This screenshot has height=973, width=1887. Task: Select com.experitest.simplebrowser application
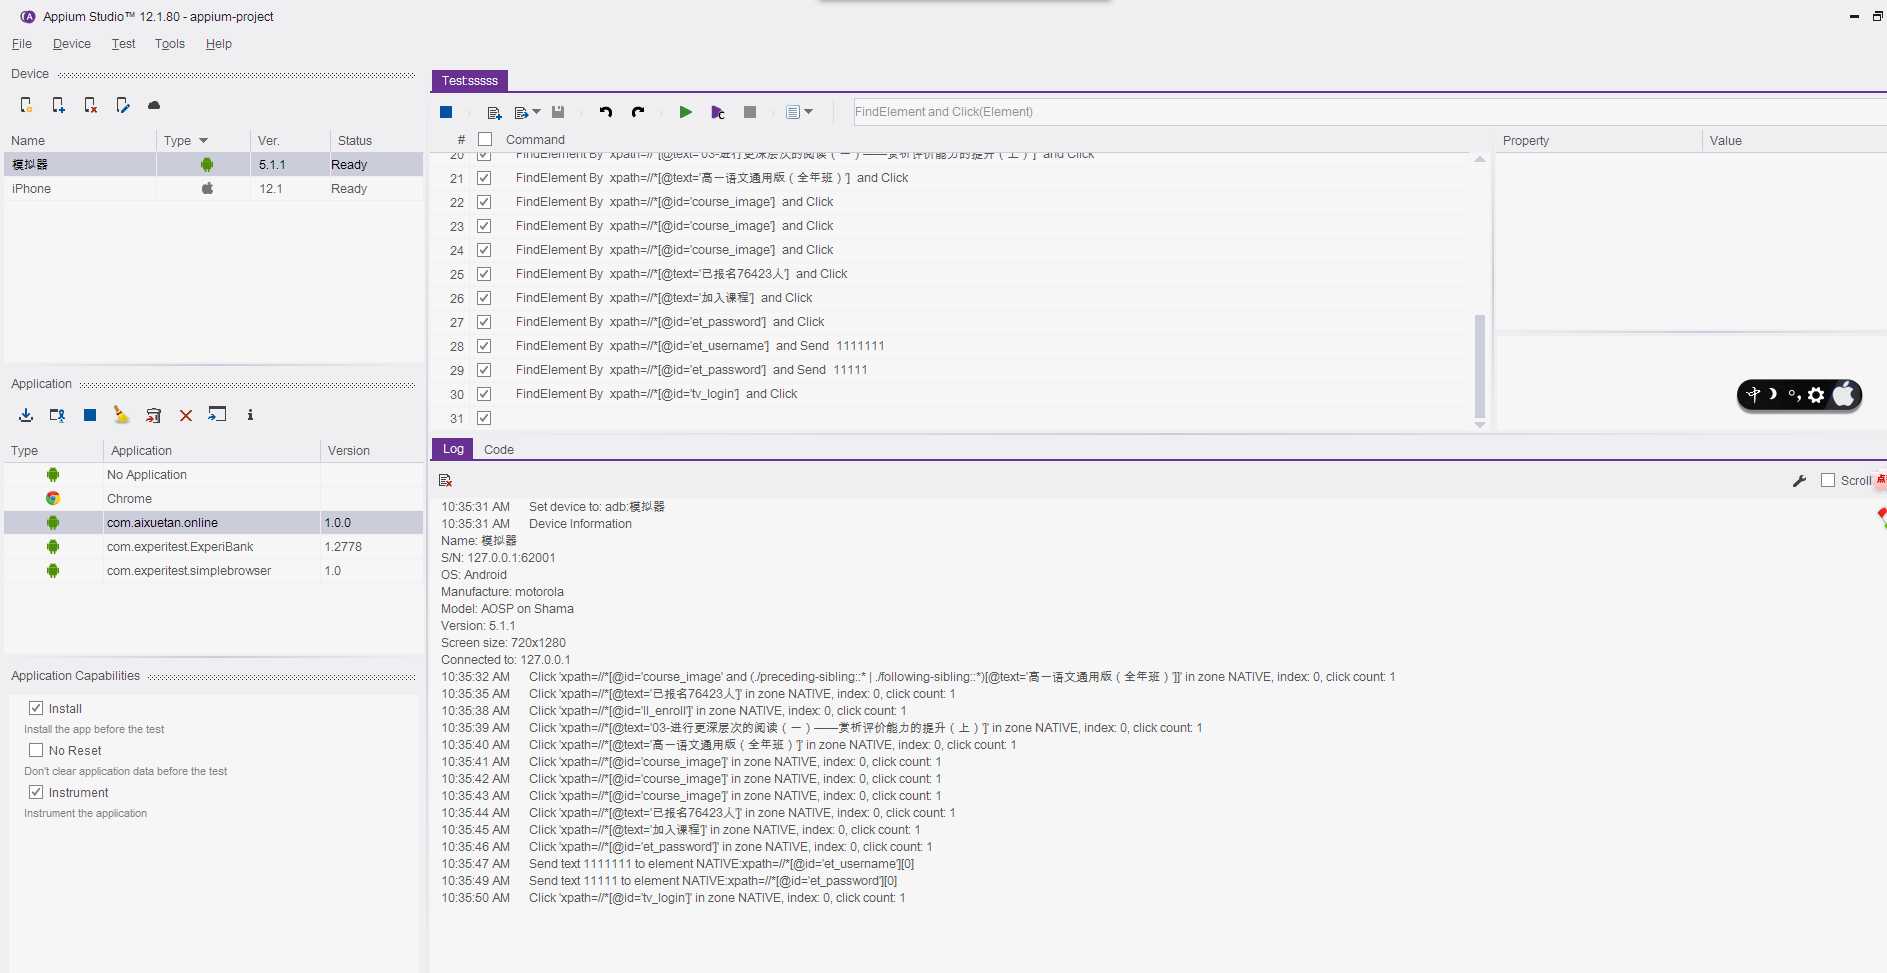214,571
